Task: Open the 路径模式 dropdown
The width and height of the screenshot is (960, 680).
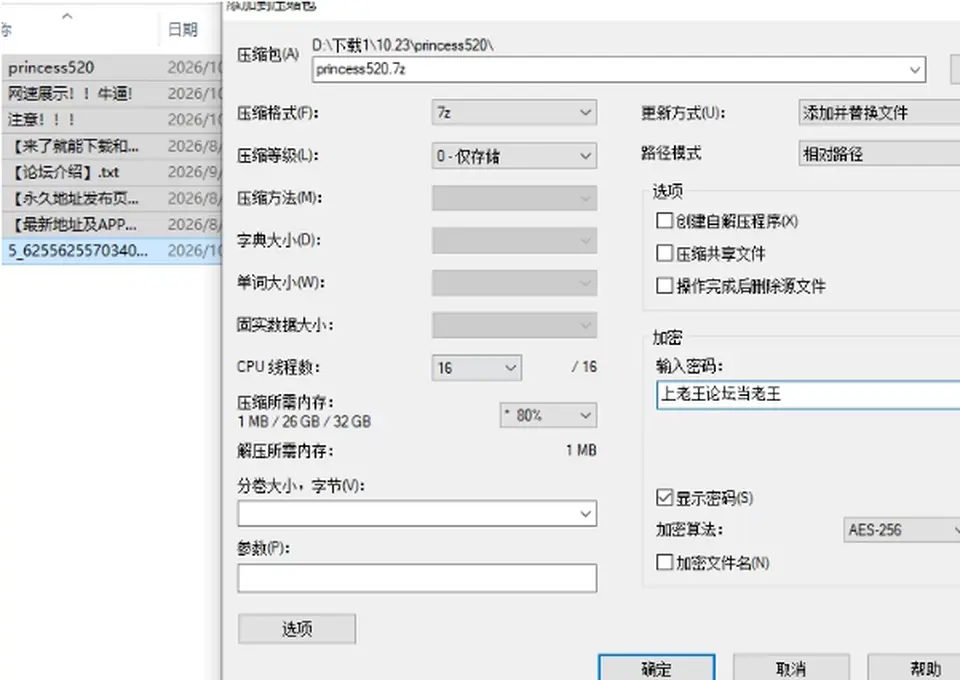Action: [x=879, y=154]
